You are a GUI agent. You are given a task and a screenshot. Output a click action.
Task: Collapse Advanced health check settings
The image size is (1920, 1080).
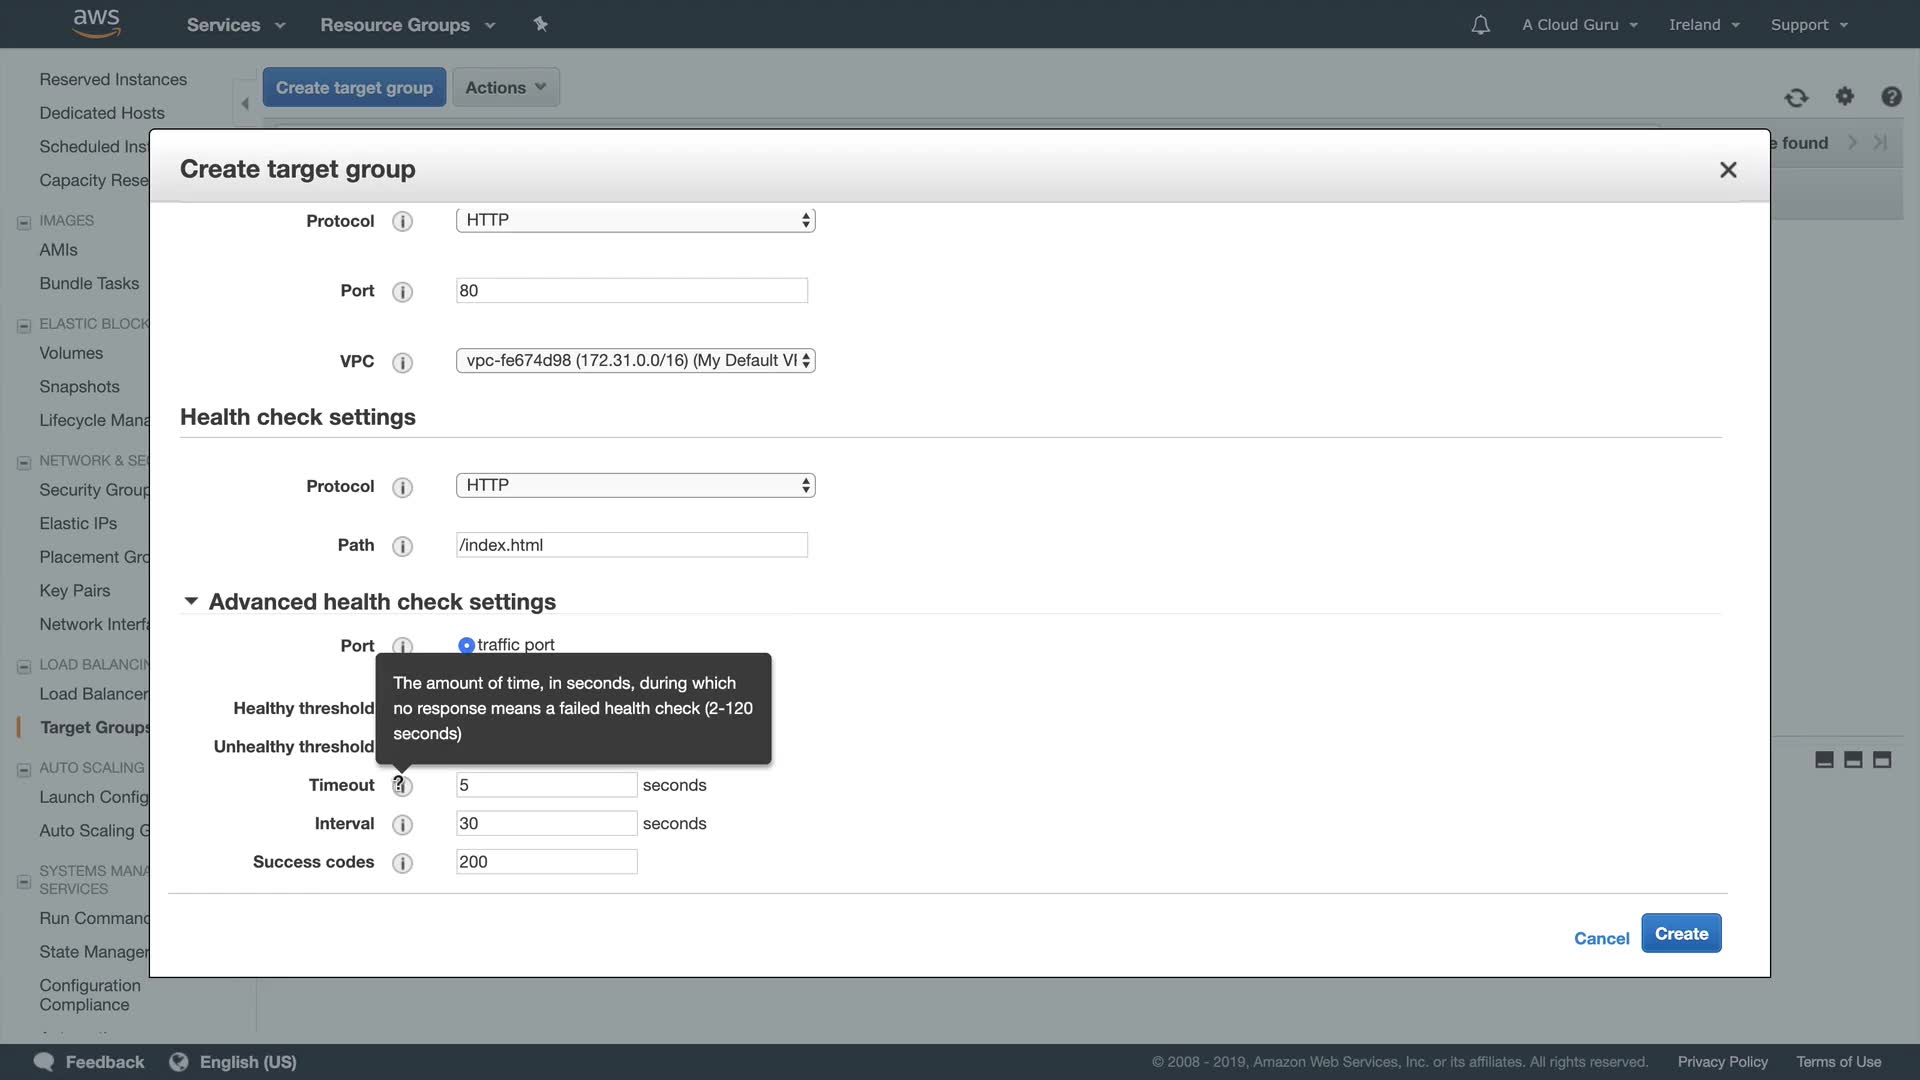[191, 601]
